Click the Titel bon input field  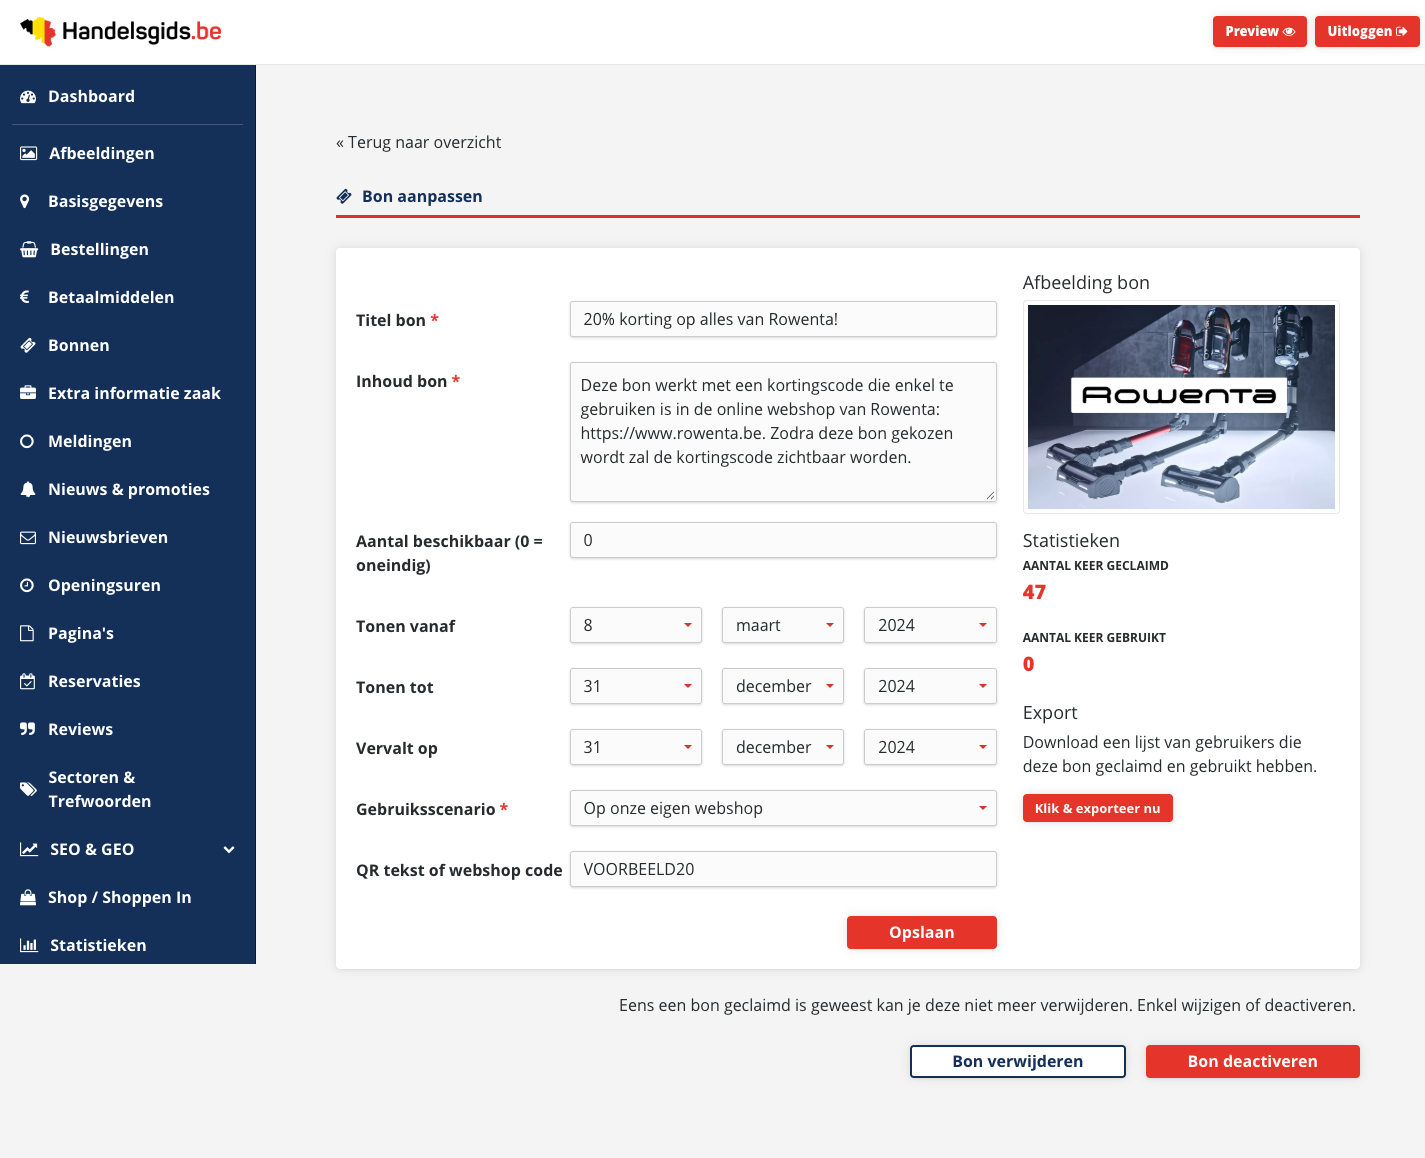point(783,319)
